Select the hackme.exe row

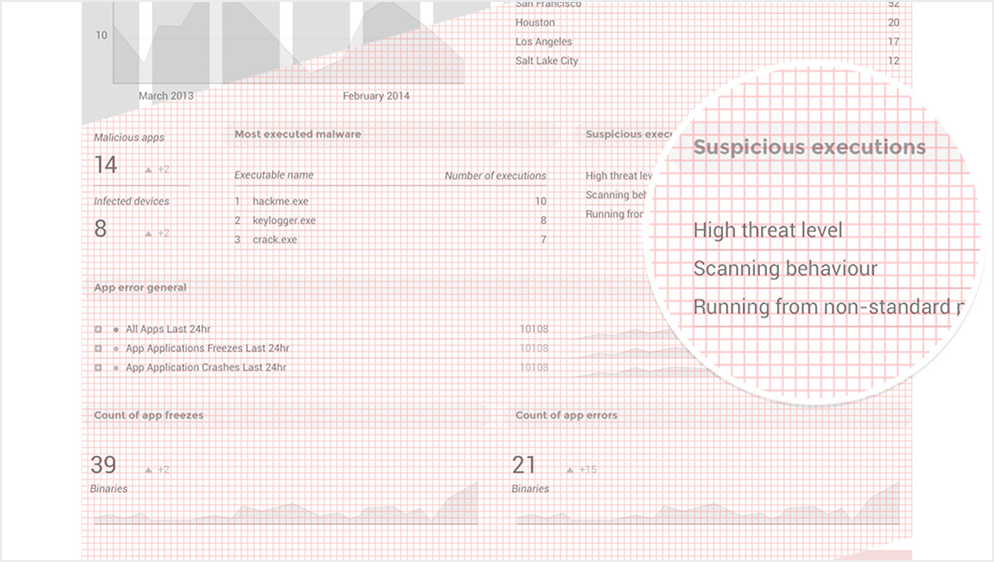(390, 201)
